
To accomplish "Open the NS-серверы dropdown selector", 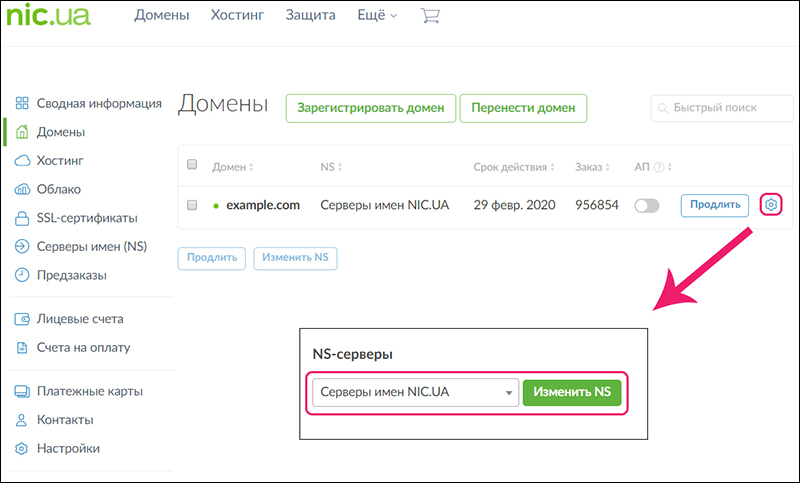I will point(415,393).
